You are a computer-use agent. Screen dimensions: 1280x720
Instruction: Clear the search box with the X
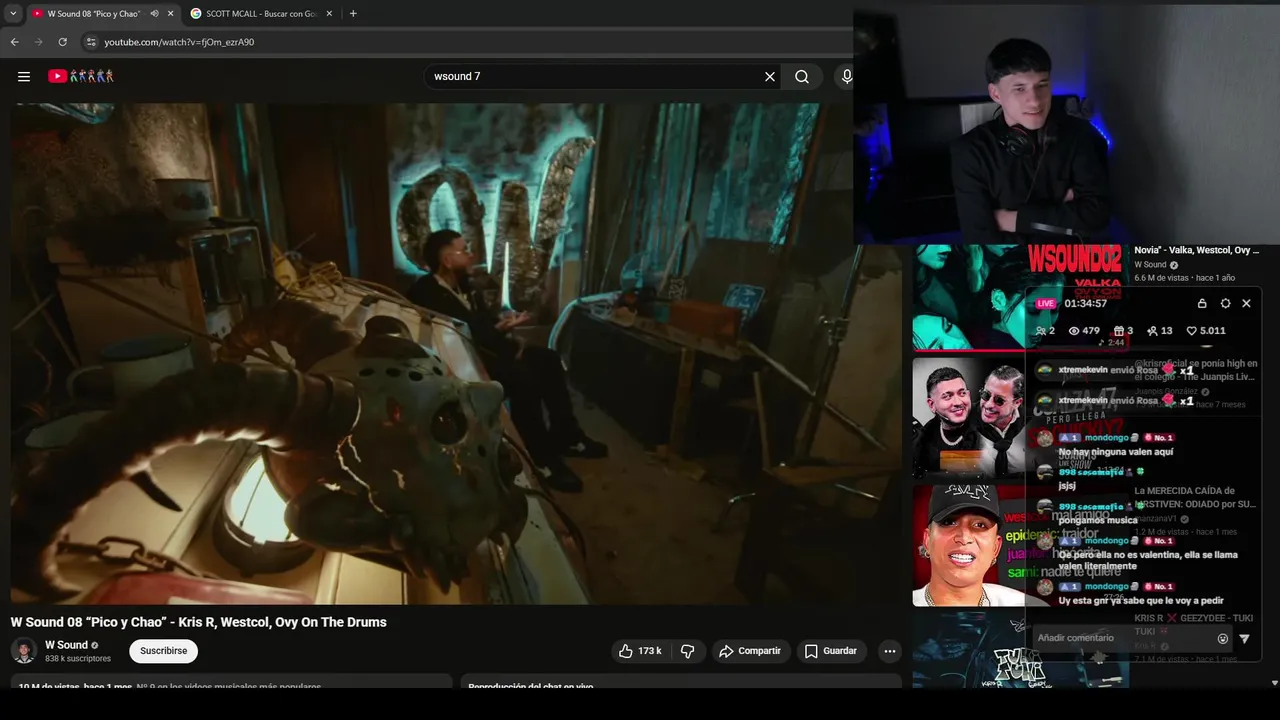coord(770,76)
